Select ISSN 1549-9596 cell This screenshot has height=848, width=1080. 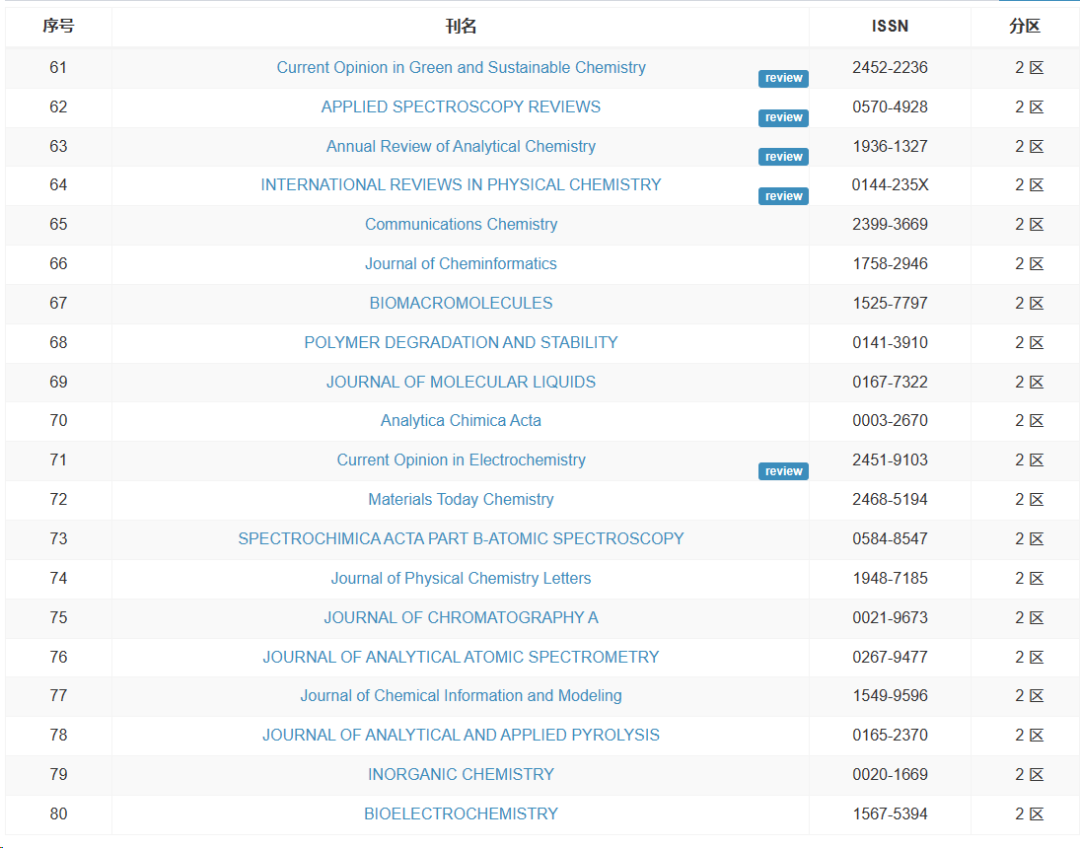pyautogui.click(x=890, y=696)
